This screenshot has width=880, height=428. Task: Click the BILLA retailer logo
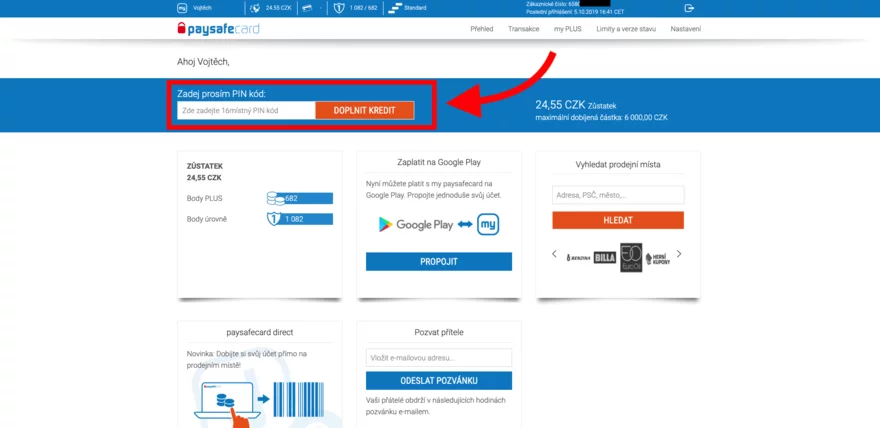click(606, 257)
